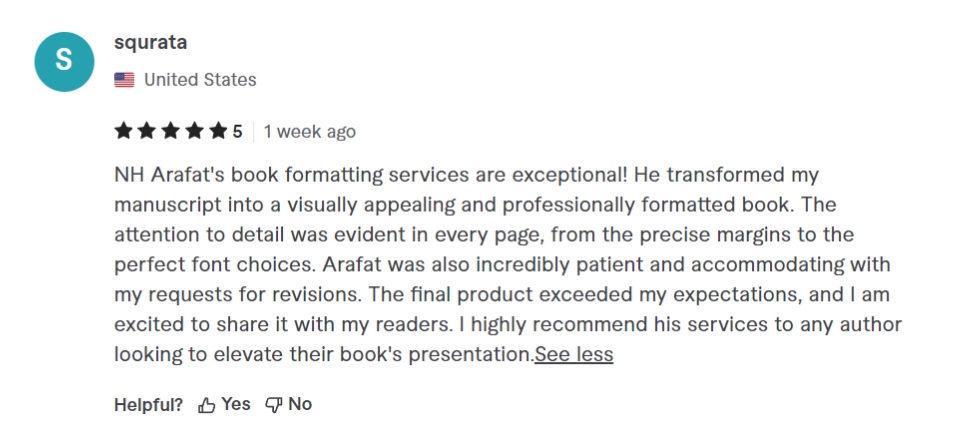Click the "1 week ago" timestamp
963x442 pixels.
[x=309, y=131]
